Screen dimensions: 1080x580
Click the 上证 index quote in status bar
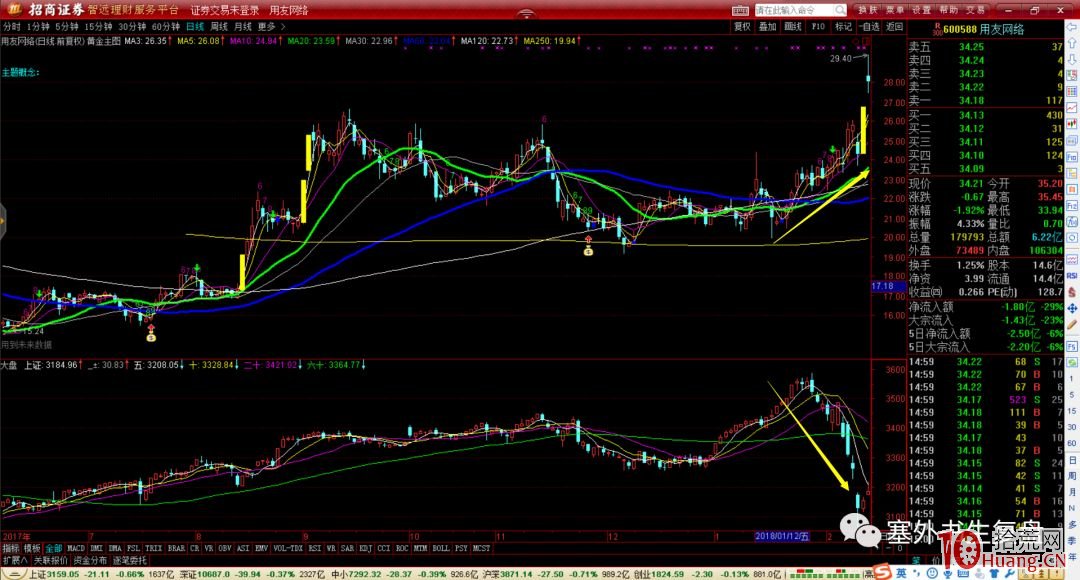[x=102, y=574]
